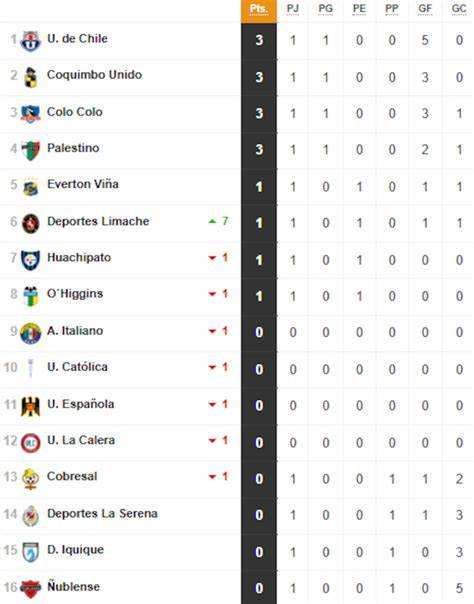This screenshot has height=604, width=474.
Task: Click the U. de Chile team crest
Action: click(x=31, y=40)
